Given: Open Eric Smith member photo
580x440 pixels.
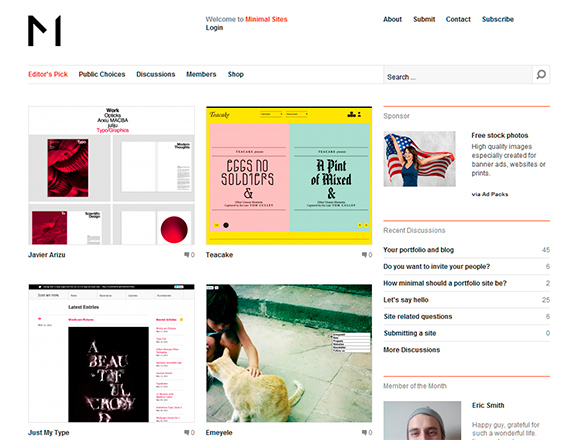Looking at the screenshot, I should coord(422,421).
